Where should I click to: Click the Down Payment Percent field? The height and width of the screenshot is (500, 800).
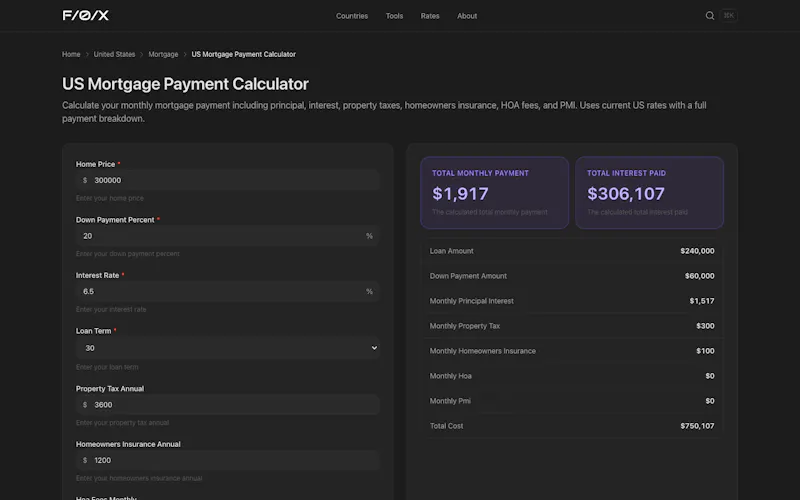(228, 236)
